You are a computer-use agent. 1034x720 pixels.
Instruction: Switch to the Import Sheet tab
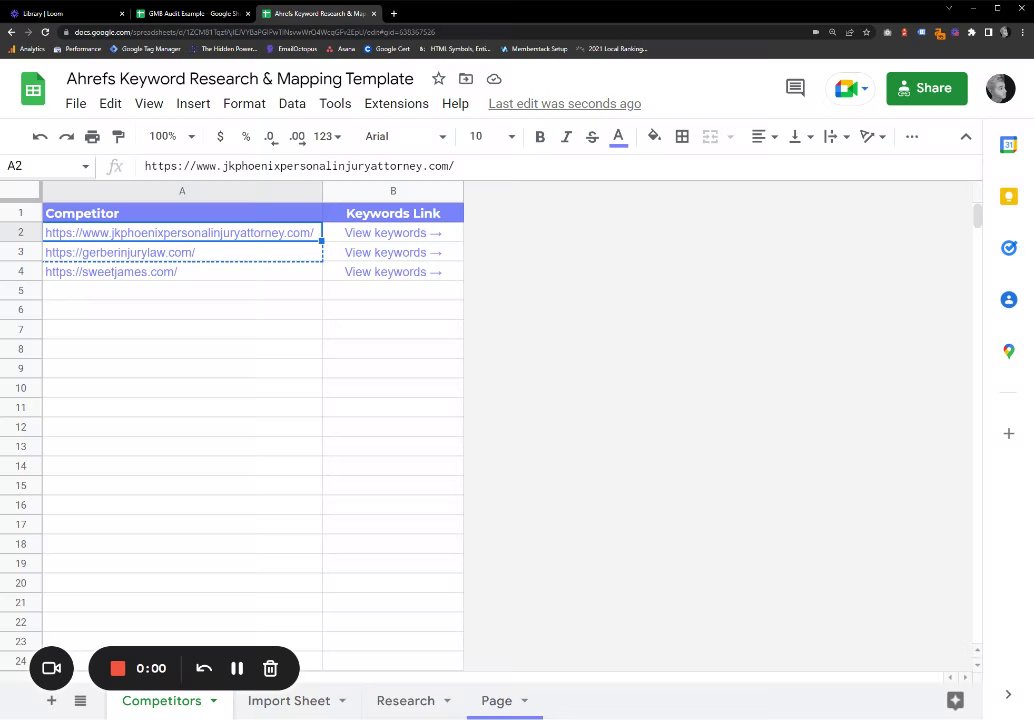(x=297, y=701)
